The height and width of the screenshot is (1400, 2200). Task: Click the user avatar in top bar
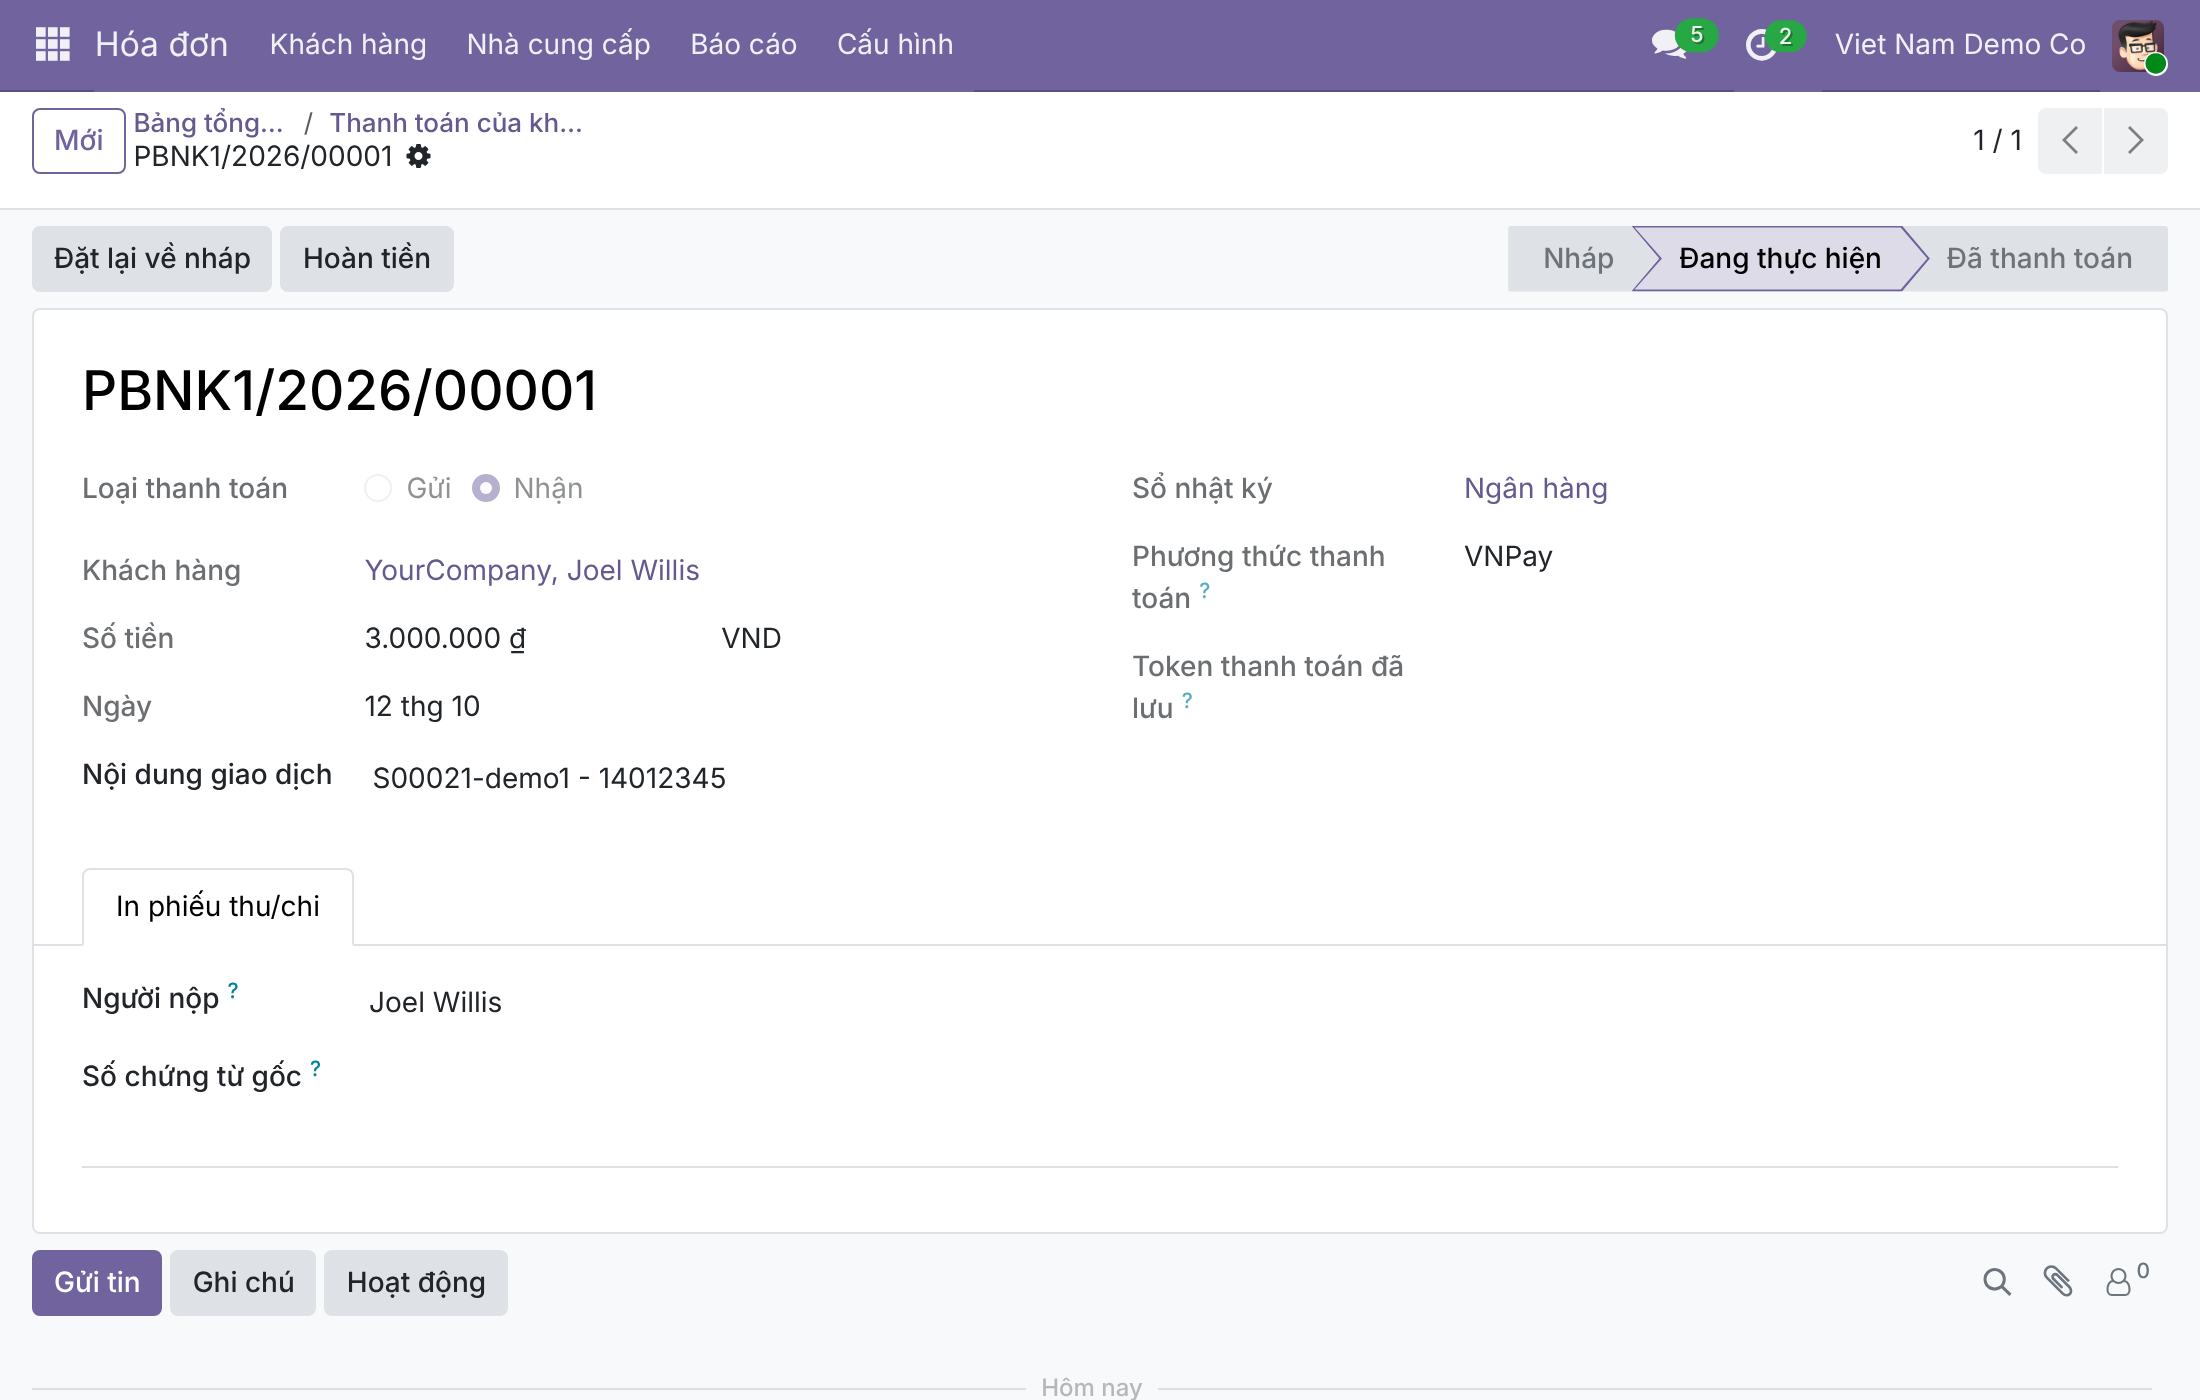pyautogui.click(x=2138, y=45)
